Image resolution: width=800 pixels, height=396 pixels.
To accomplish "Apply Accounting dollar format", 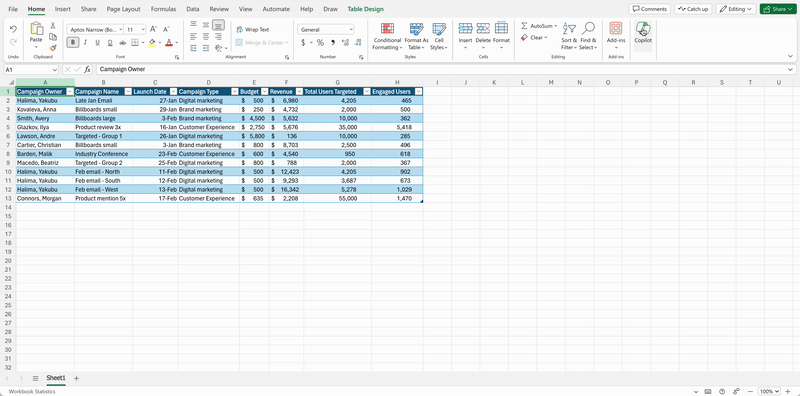I will point(303,42).
